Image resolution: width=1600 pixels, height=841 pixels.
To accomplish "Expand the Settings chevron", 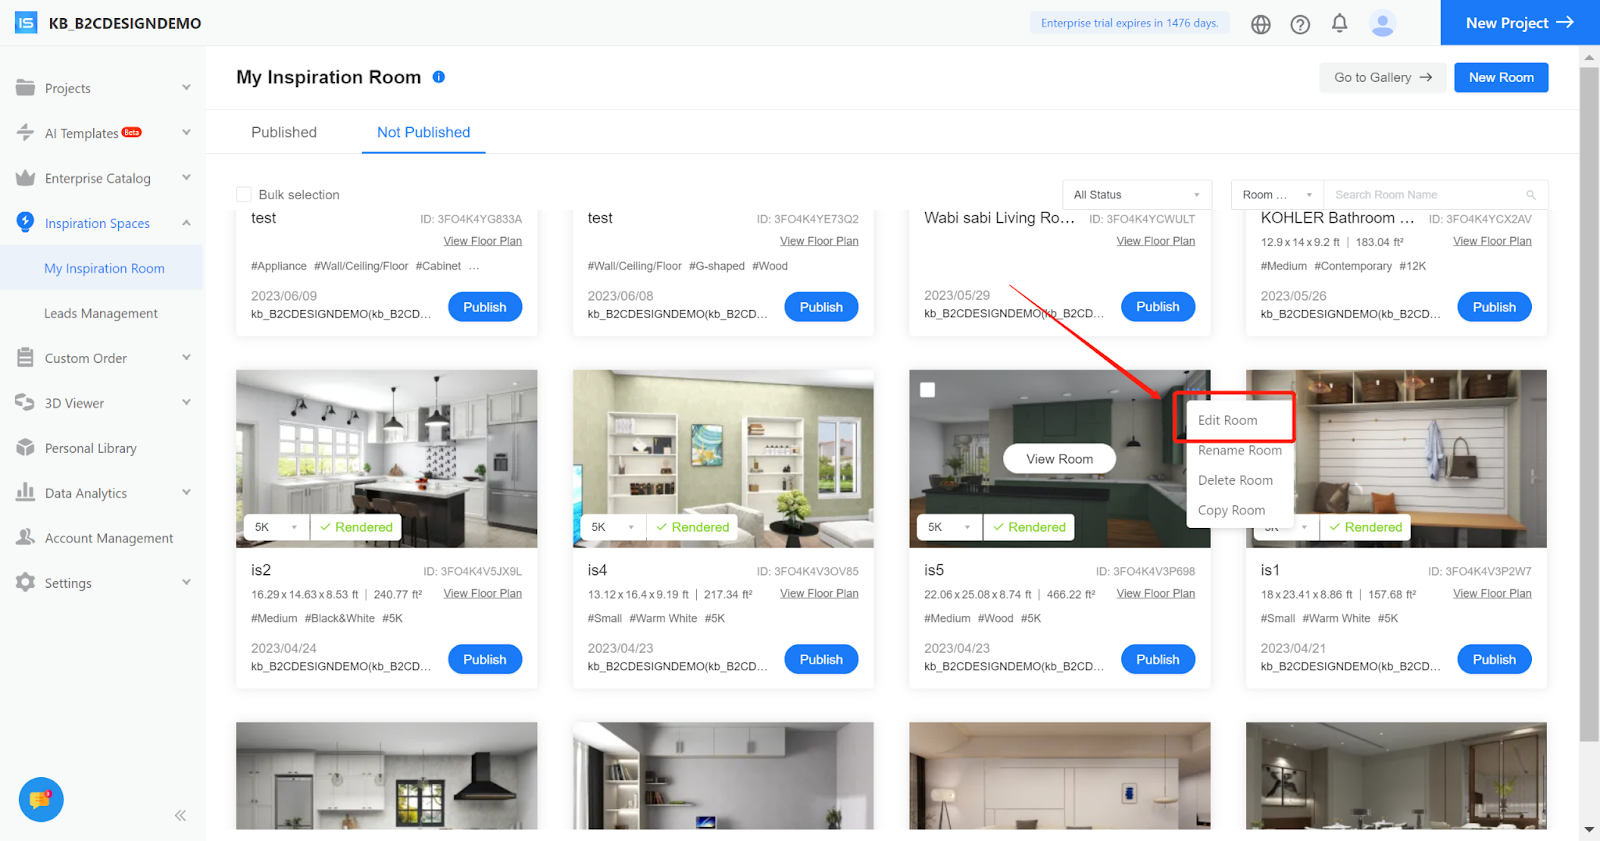I will click(186, 582).
